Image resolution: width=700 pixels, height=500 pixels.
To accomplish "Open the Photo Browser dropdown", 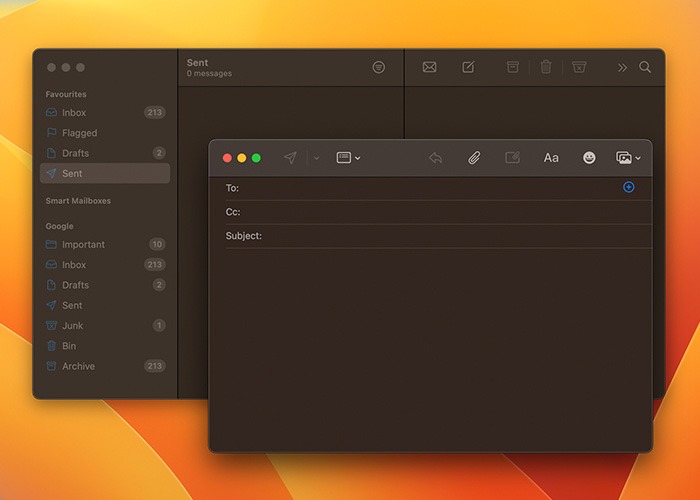I will [x=628, y=158].
